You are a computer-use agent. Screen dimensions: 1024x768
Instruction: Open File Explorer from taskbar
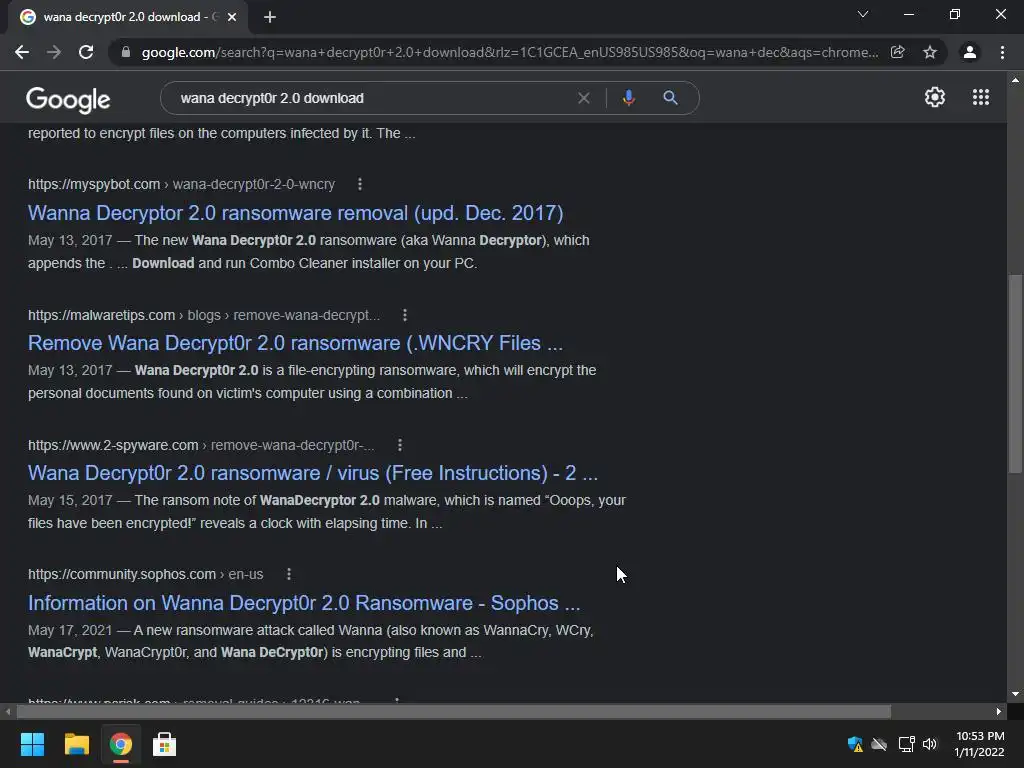76,744
